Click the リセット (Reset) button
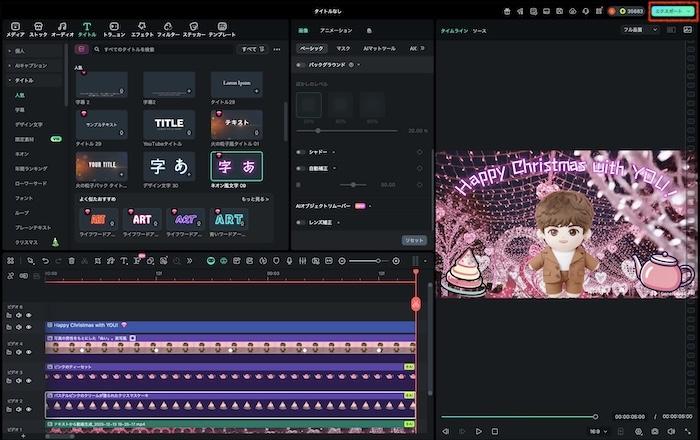The width and height of the screenshot is (700, 440). (x=414, y=240)
